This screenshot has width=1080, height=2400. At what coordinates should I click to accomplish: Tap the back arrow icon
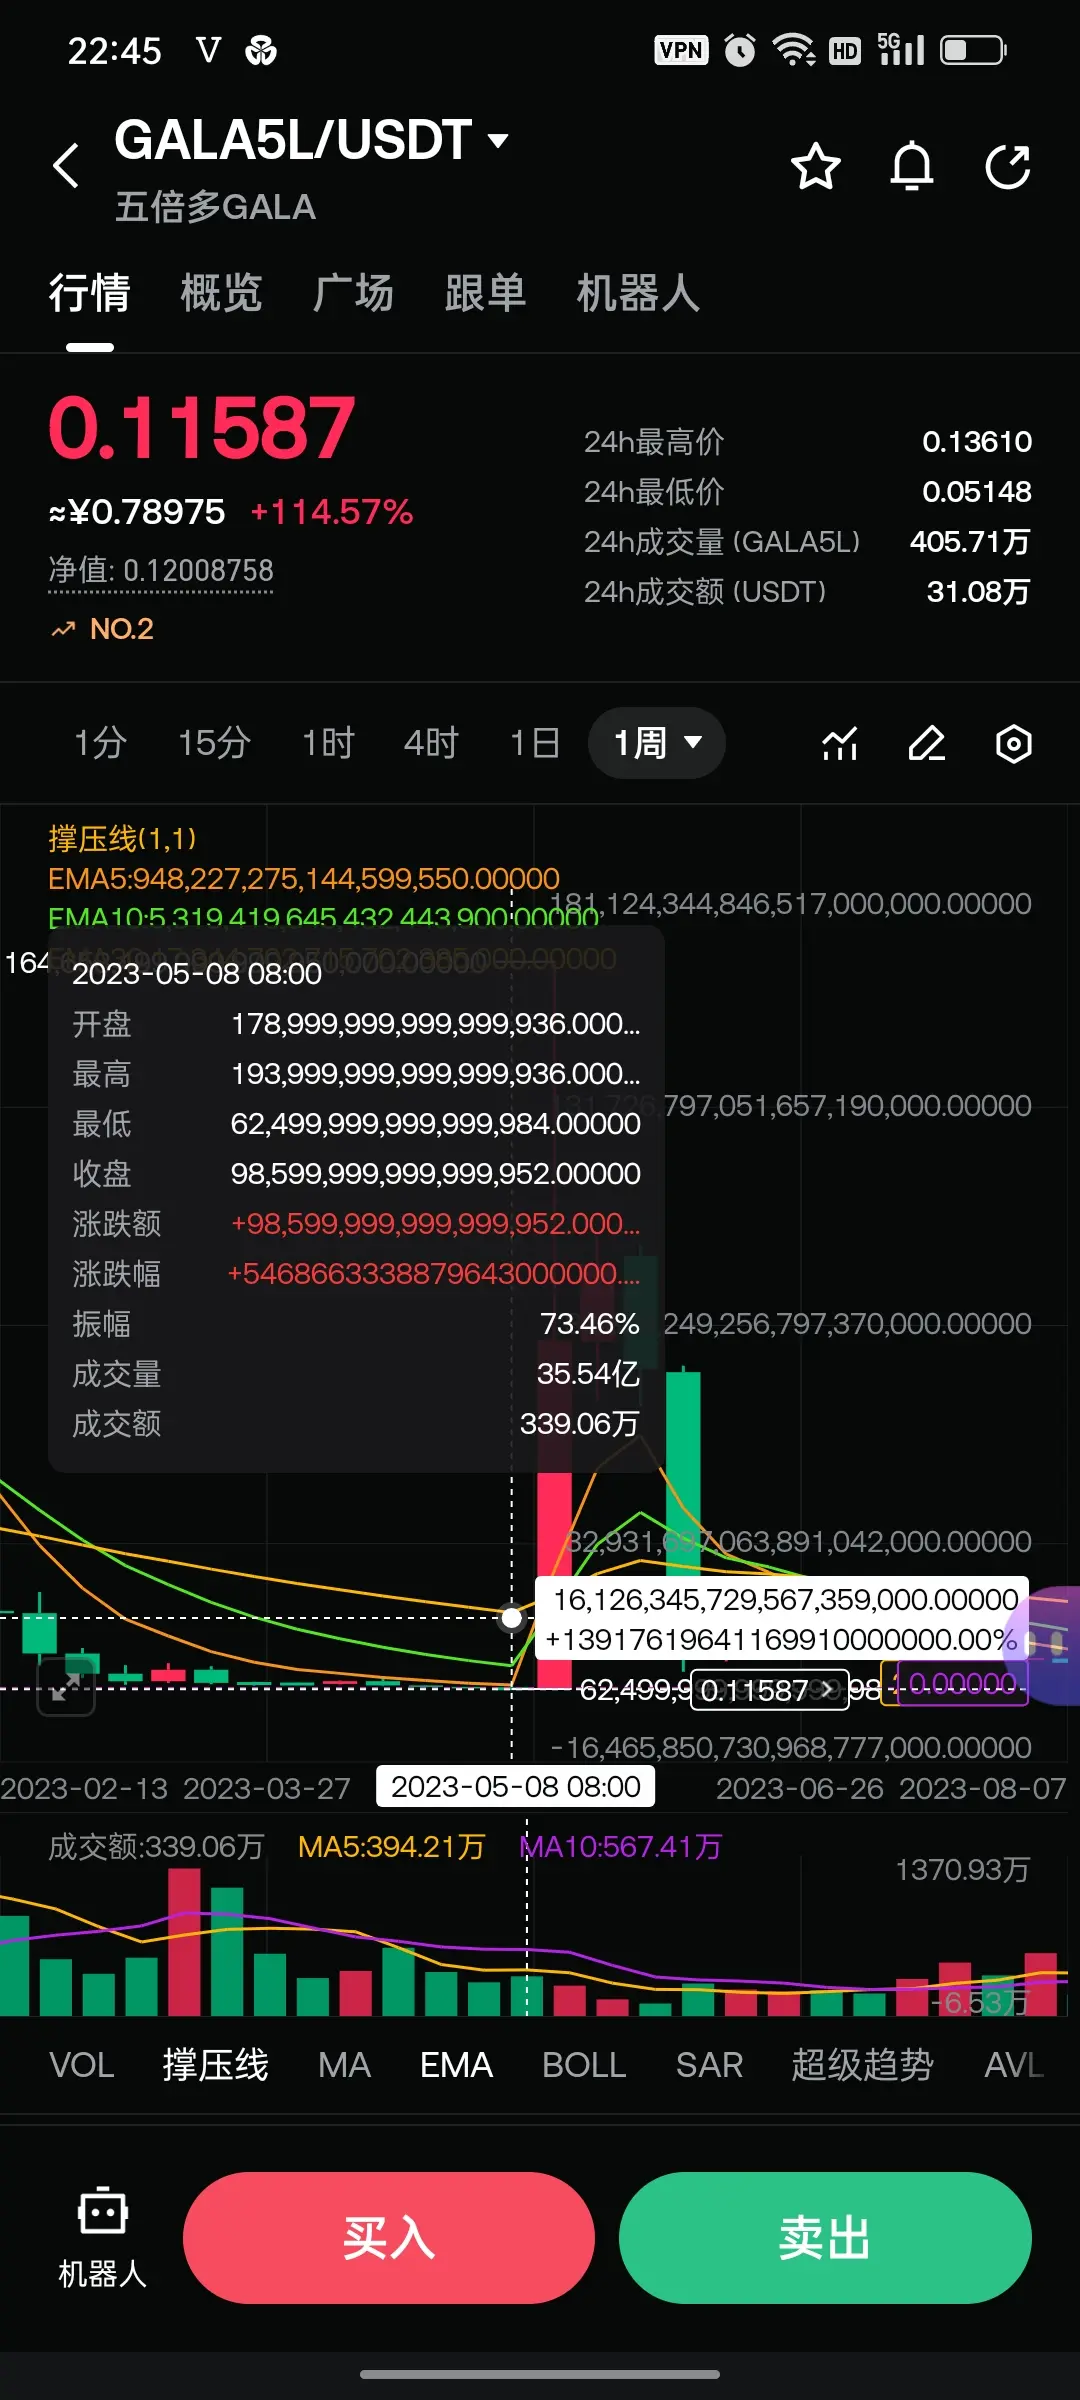(66, 165)
